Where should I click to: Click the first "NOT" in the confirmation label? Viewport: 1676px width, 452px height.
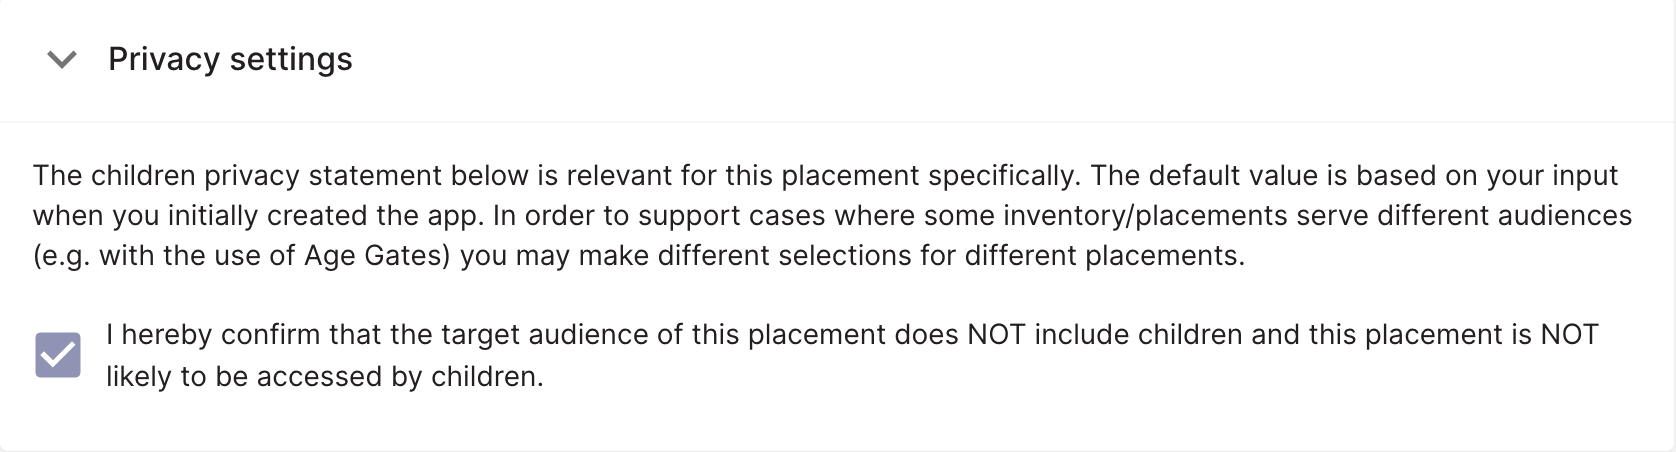click(996, 335)
